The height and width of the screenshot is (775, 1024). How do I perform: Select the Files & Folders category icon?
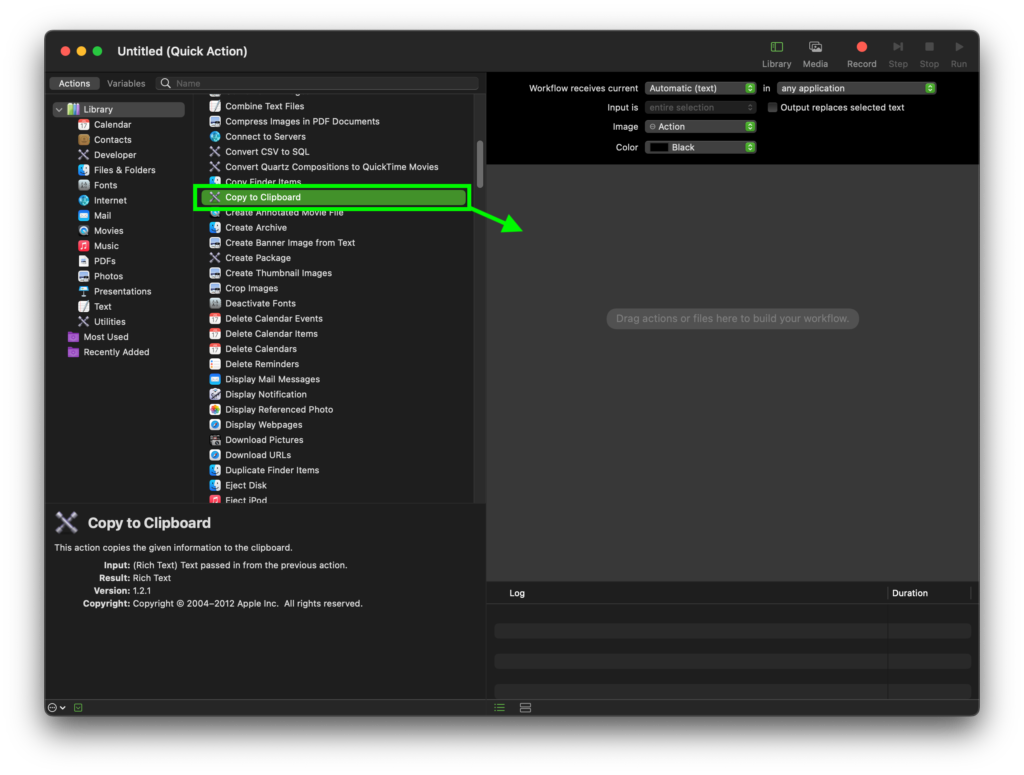coord(84,170)
